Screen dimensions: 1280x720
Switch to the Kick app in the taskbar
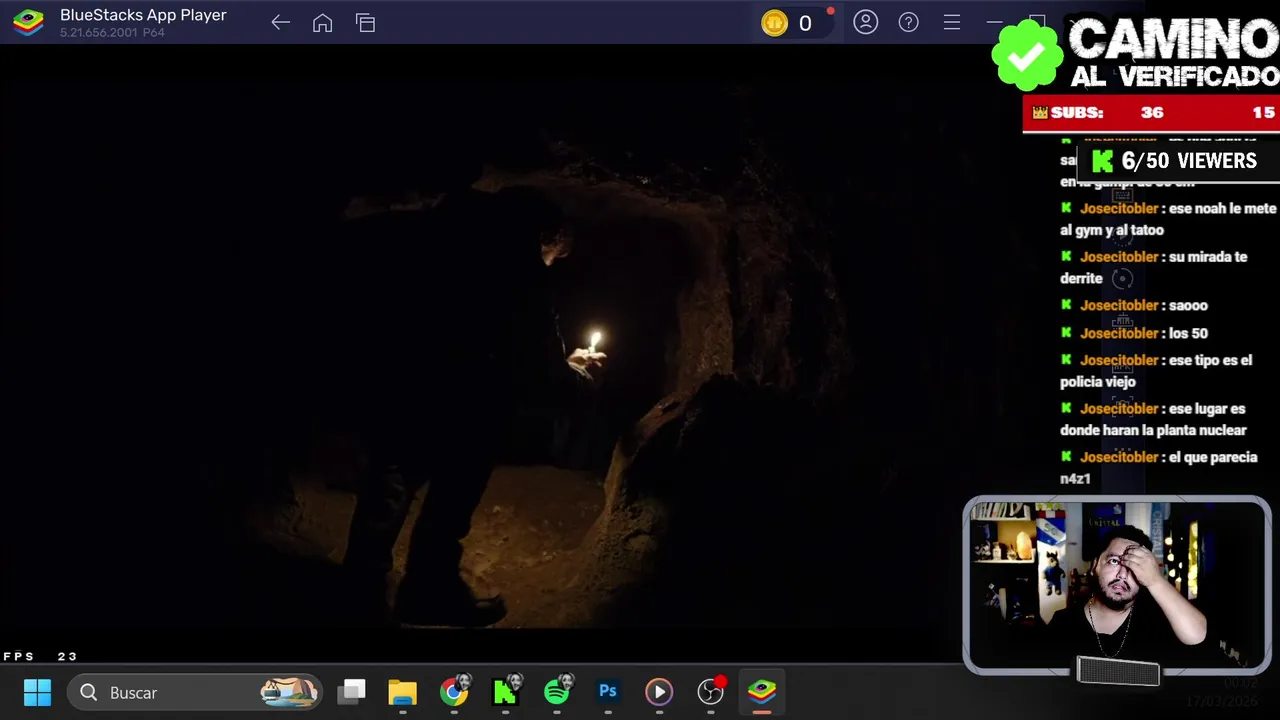click(x=505, y=692)
